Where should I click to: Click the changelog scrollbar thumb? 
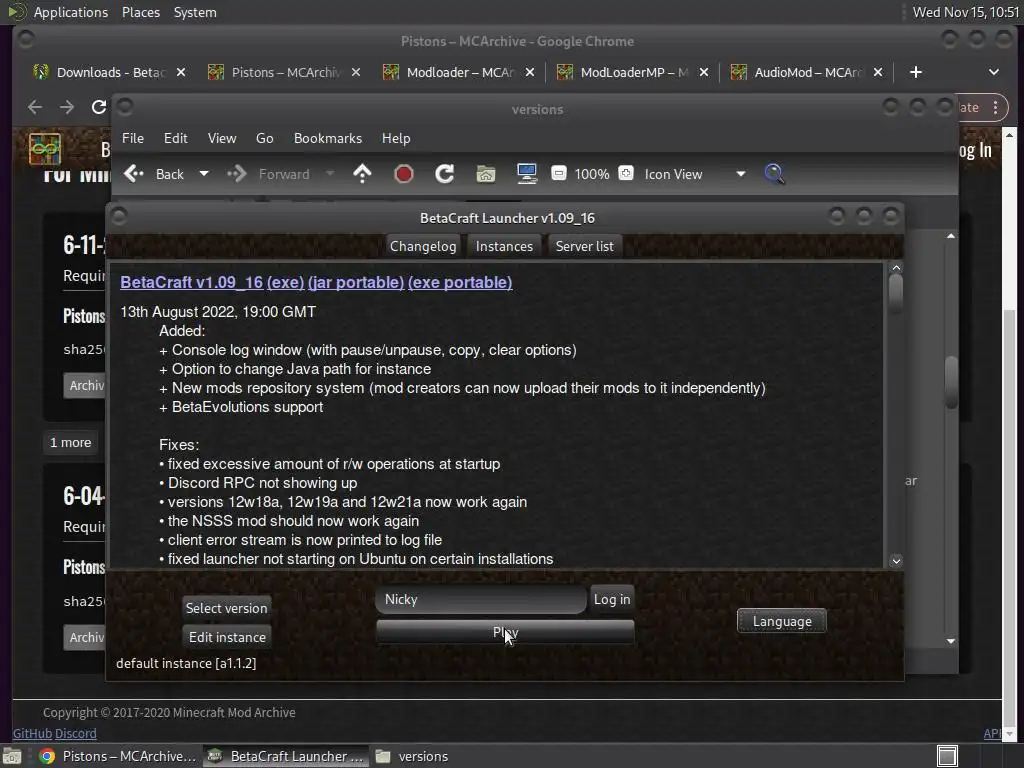[x=896, y=293]
